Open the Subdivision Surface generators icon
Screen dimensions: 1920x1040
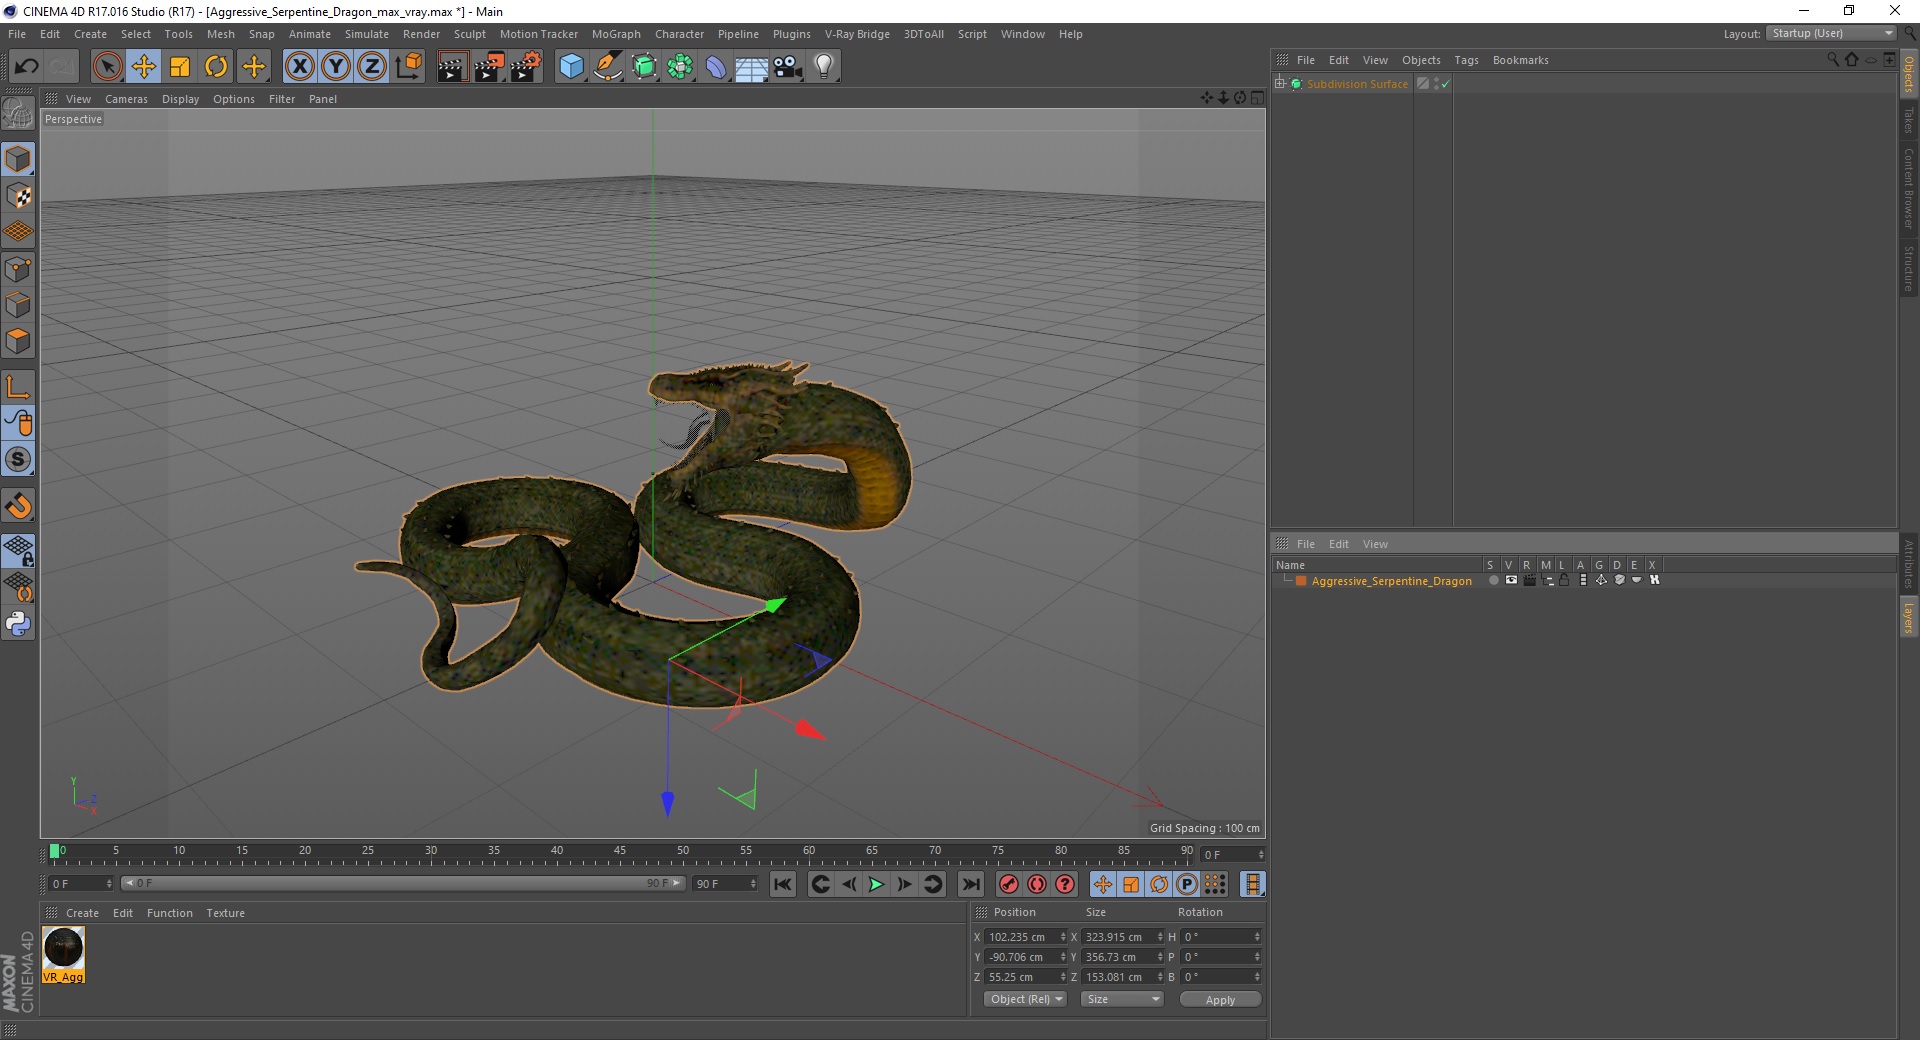coord(645,67)
